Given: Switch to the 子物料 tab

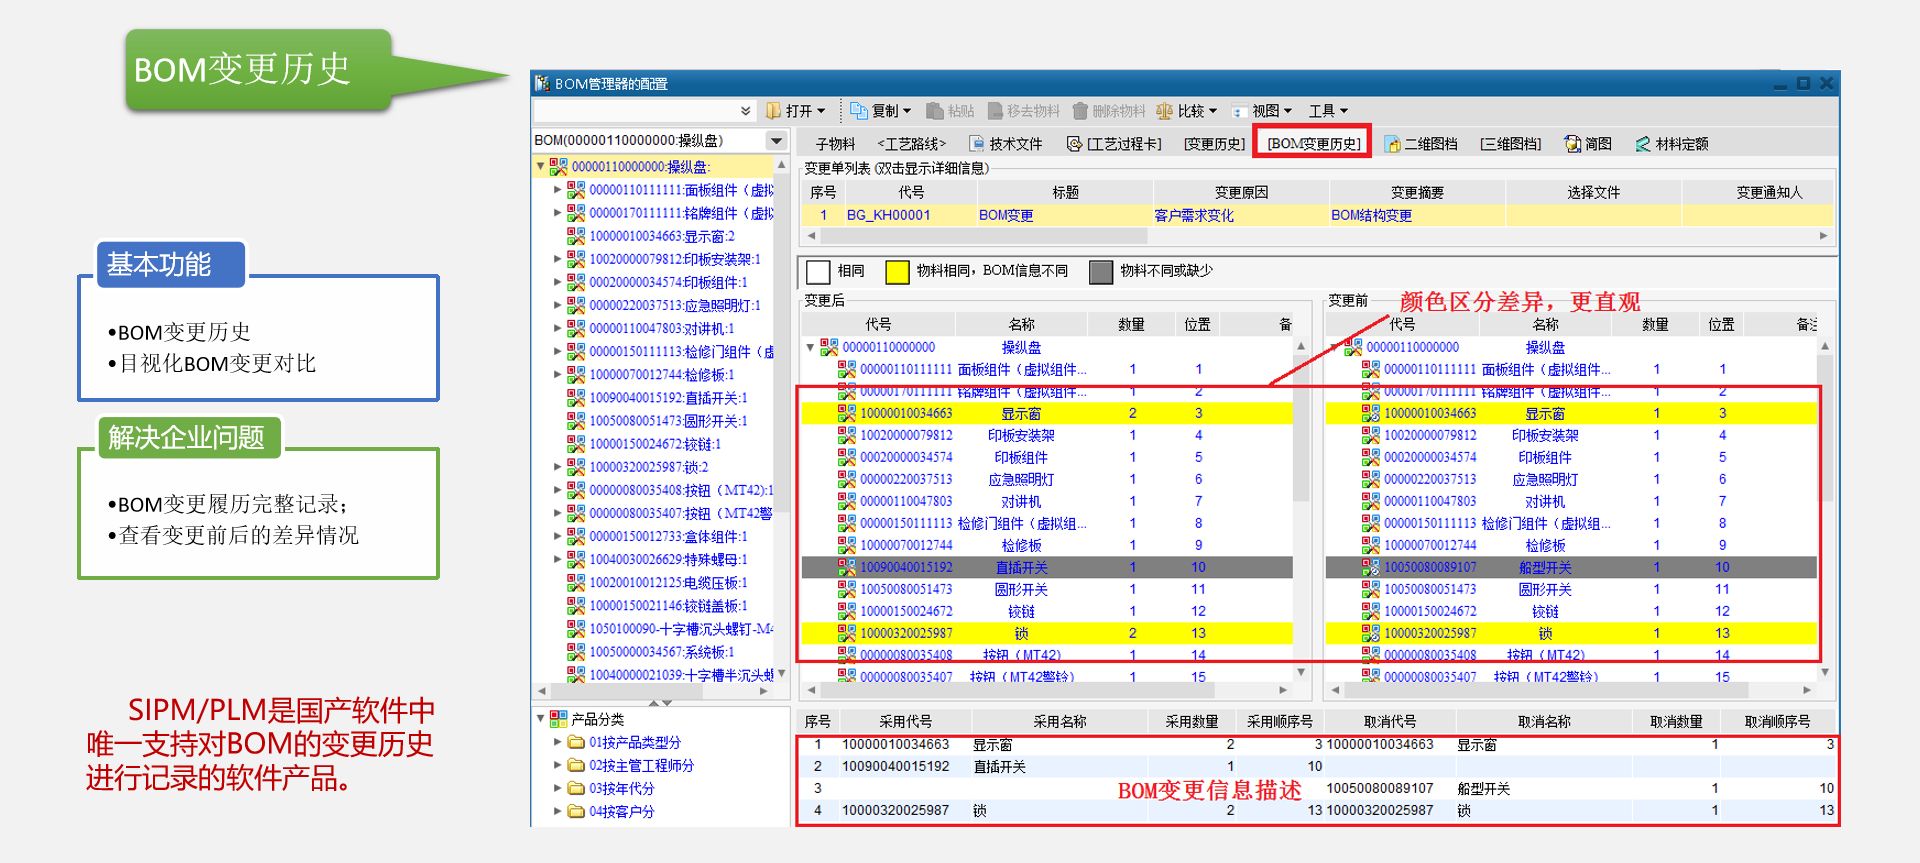Looking at the screenshot, I should (835, 144).
